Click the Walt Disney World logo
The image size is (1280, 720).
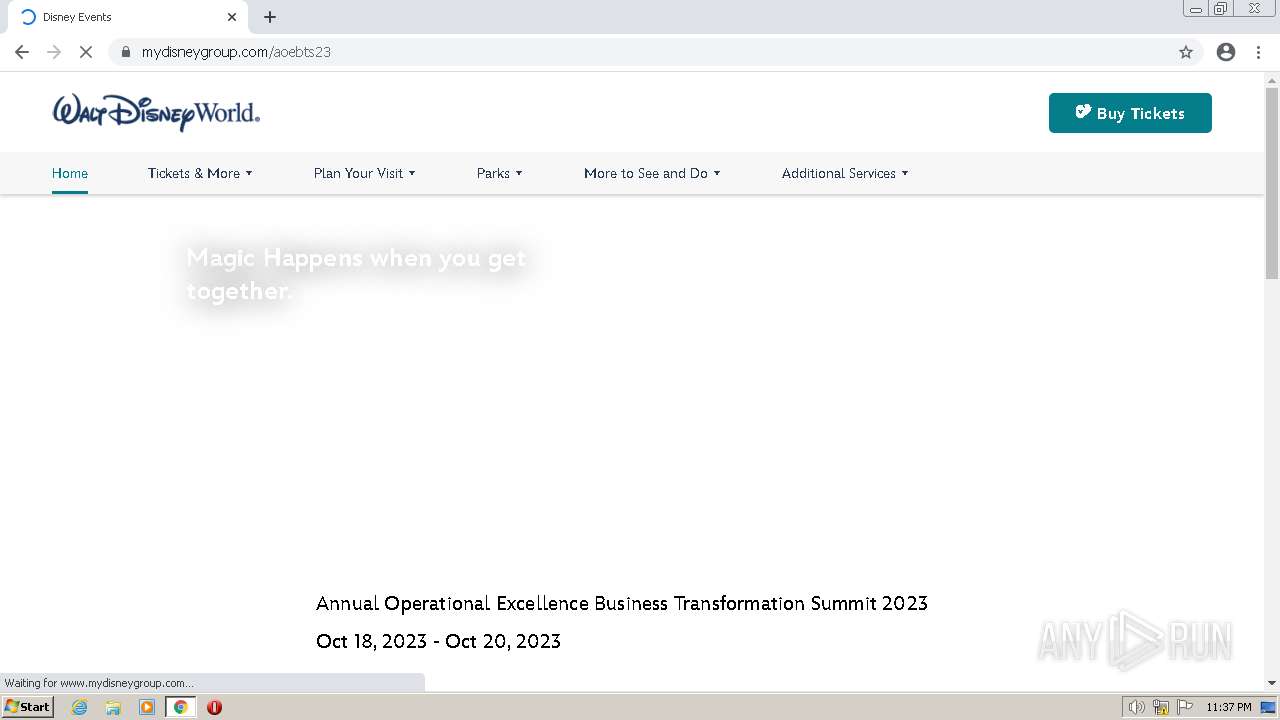click(156, 113)
